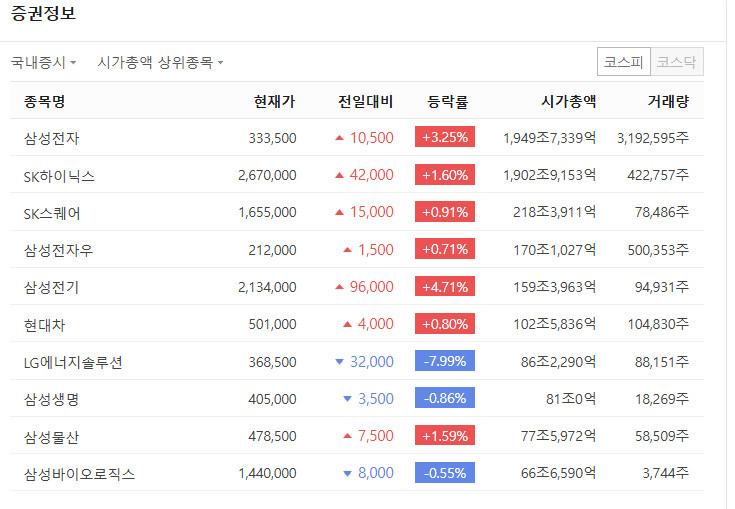Click the +0.71% badge for 삼성전자우
Screen dimensions: 735x509
pyautogui.click(x=445, y=249)
